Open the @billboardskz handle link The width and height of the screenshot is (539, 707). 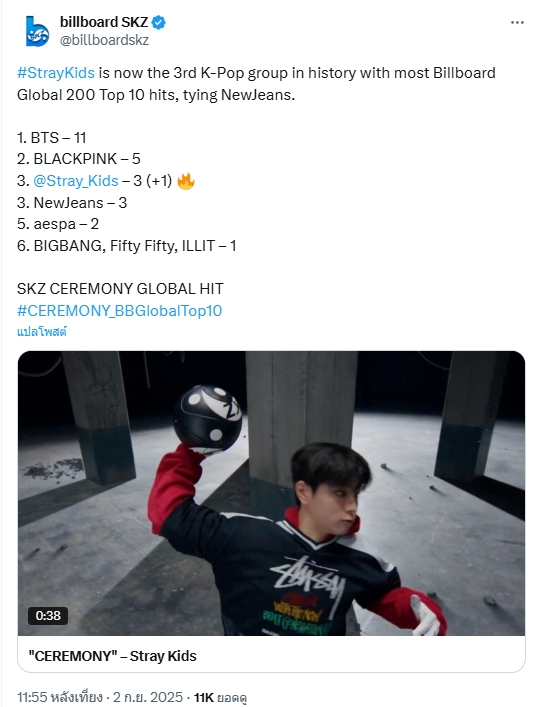[104, 40]
